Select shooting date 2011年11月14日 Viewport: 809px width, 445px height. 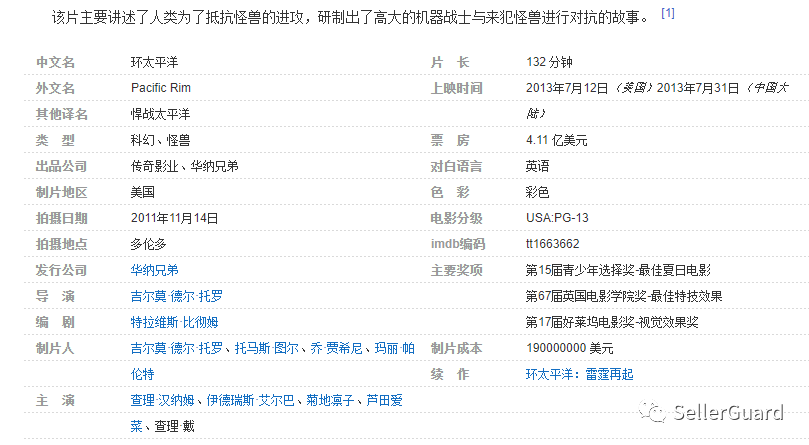pos(174,218)
